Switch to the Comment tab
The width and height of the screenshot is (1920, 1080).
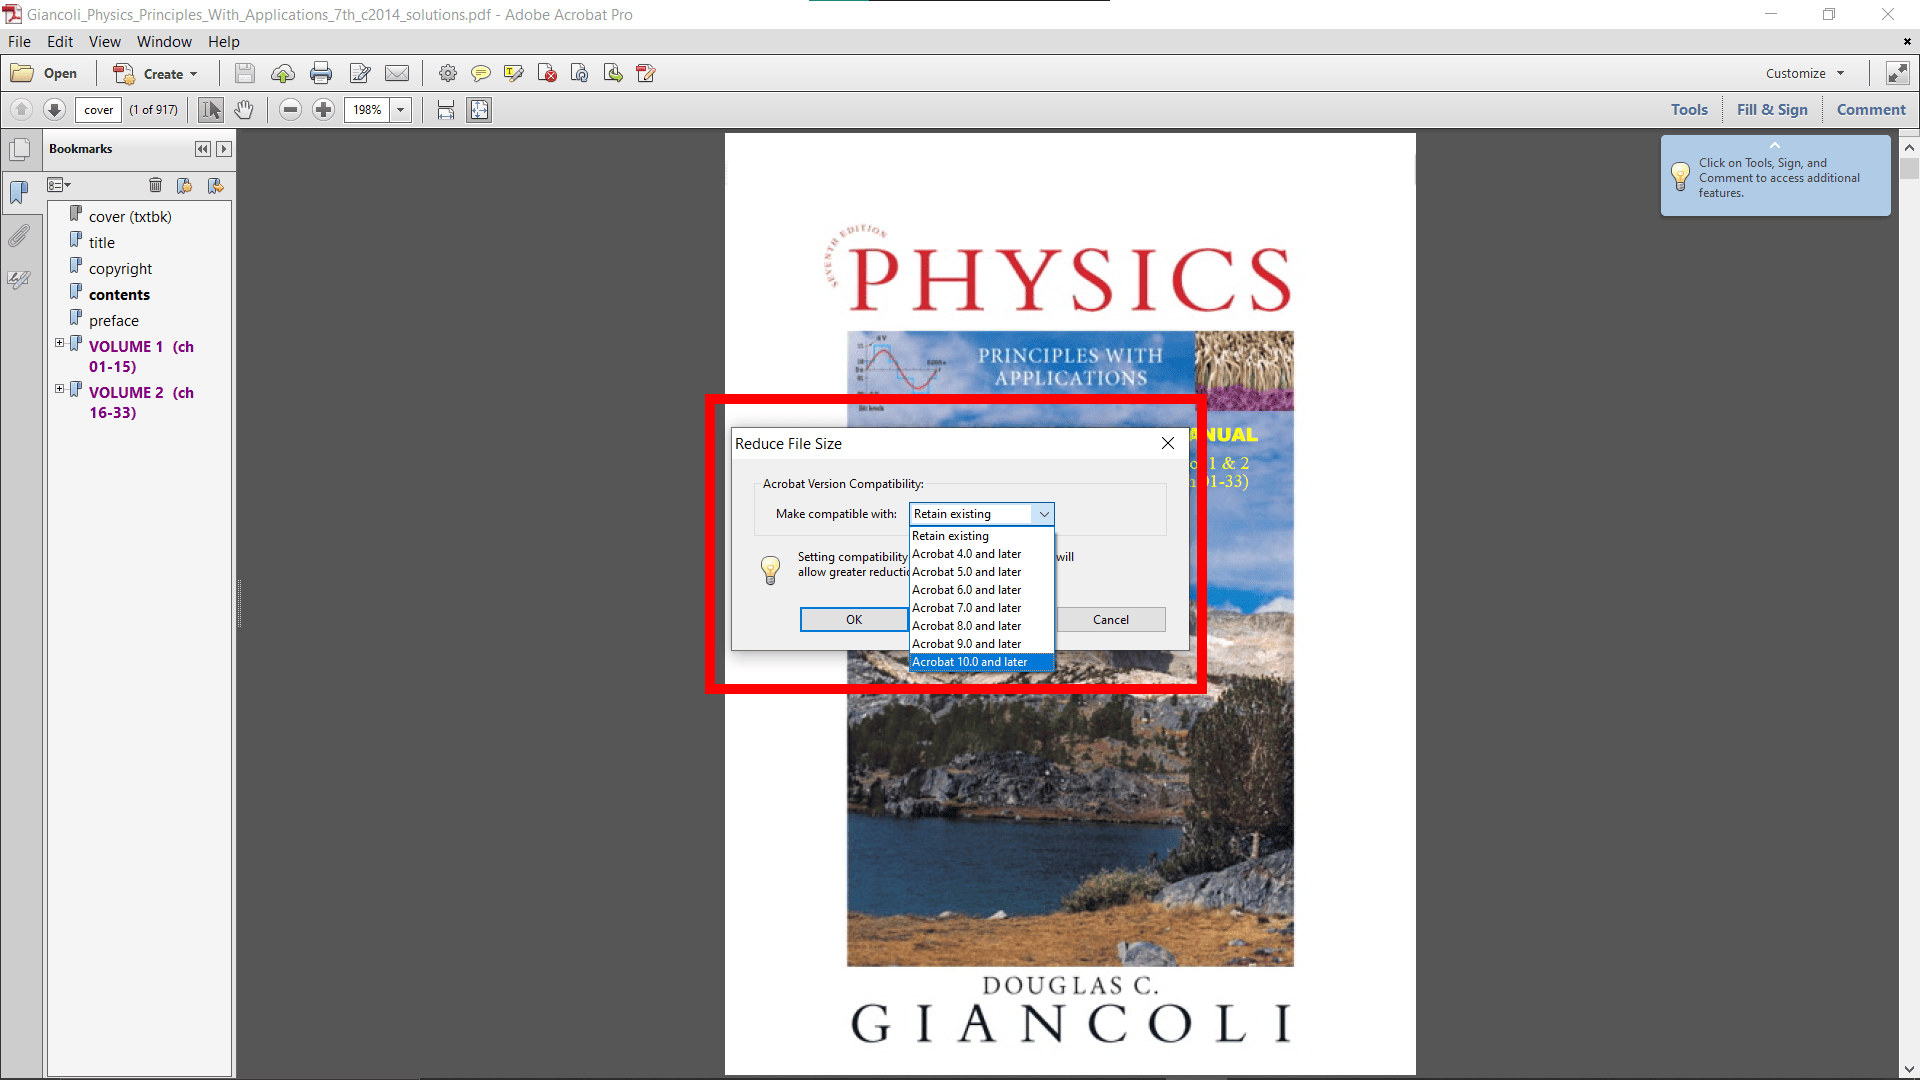(1870, 109)
